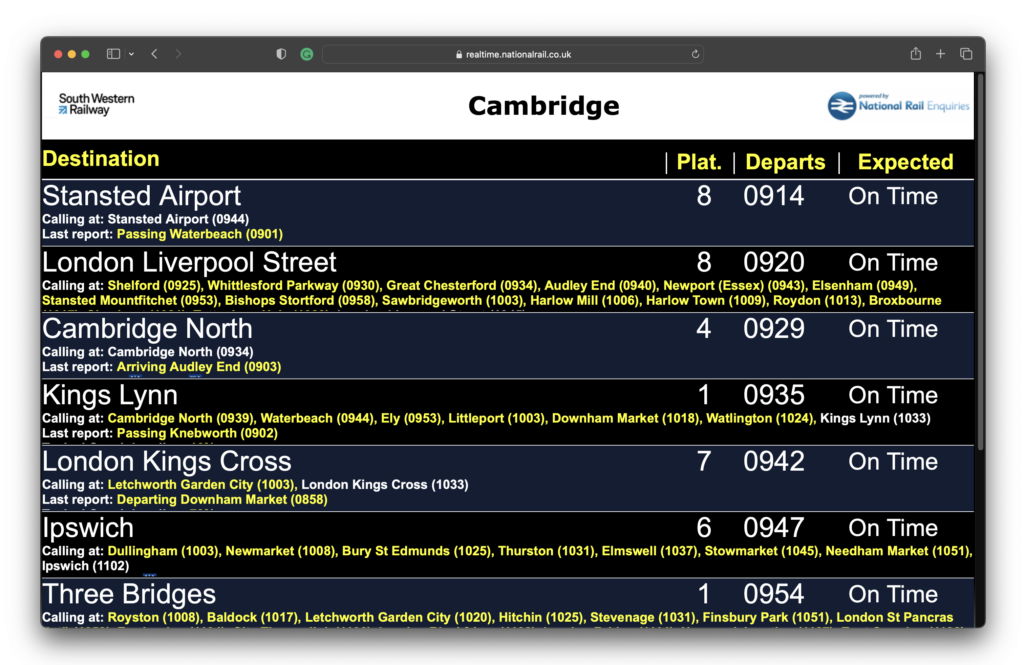
Task: Click the back navigation arrow
Action: (152, 54)
